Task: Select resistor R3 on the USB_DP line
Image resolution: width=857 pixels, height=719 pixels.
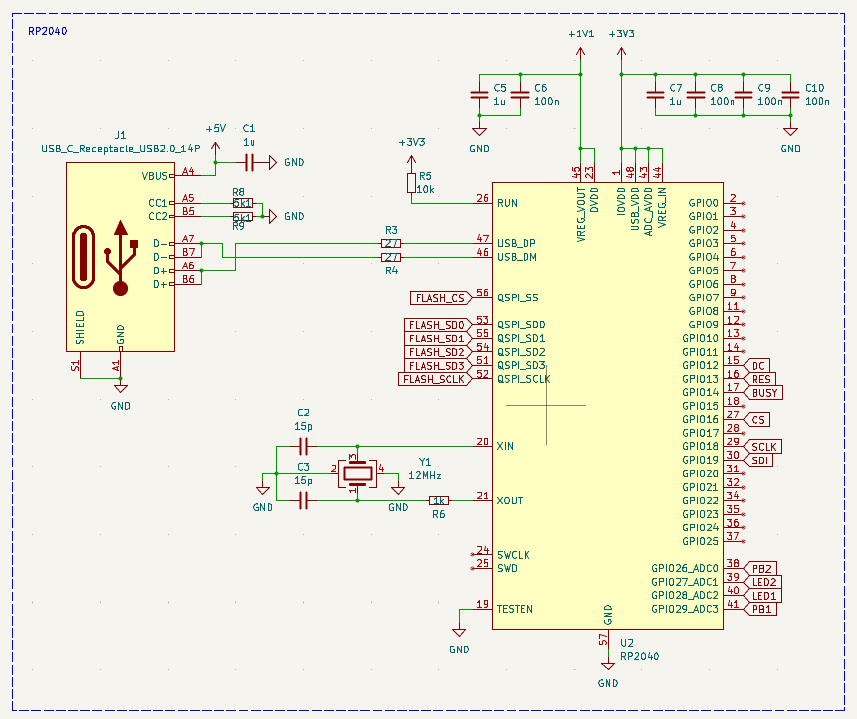Action: [391, 244]
